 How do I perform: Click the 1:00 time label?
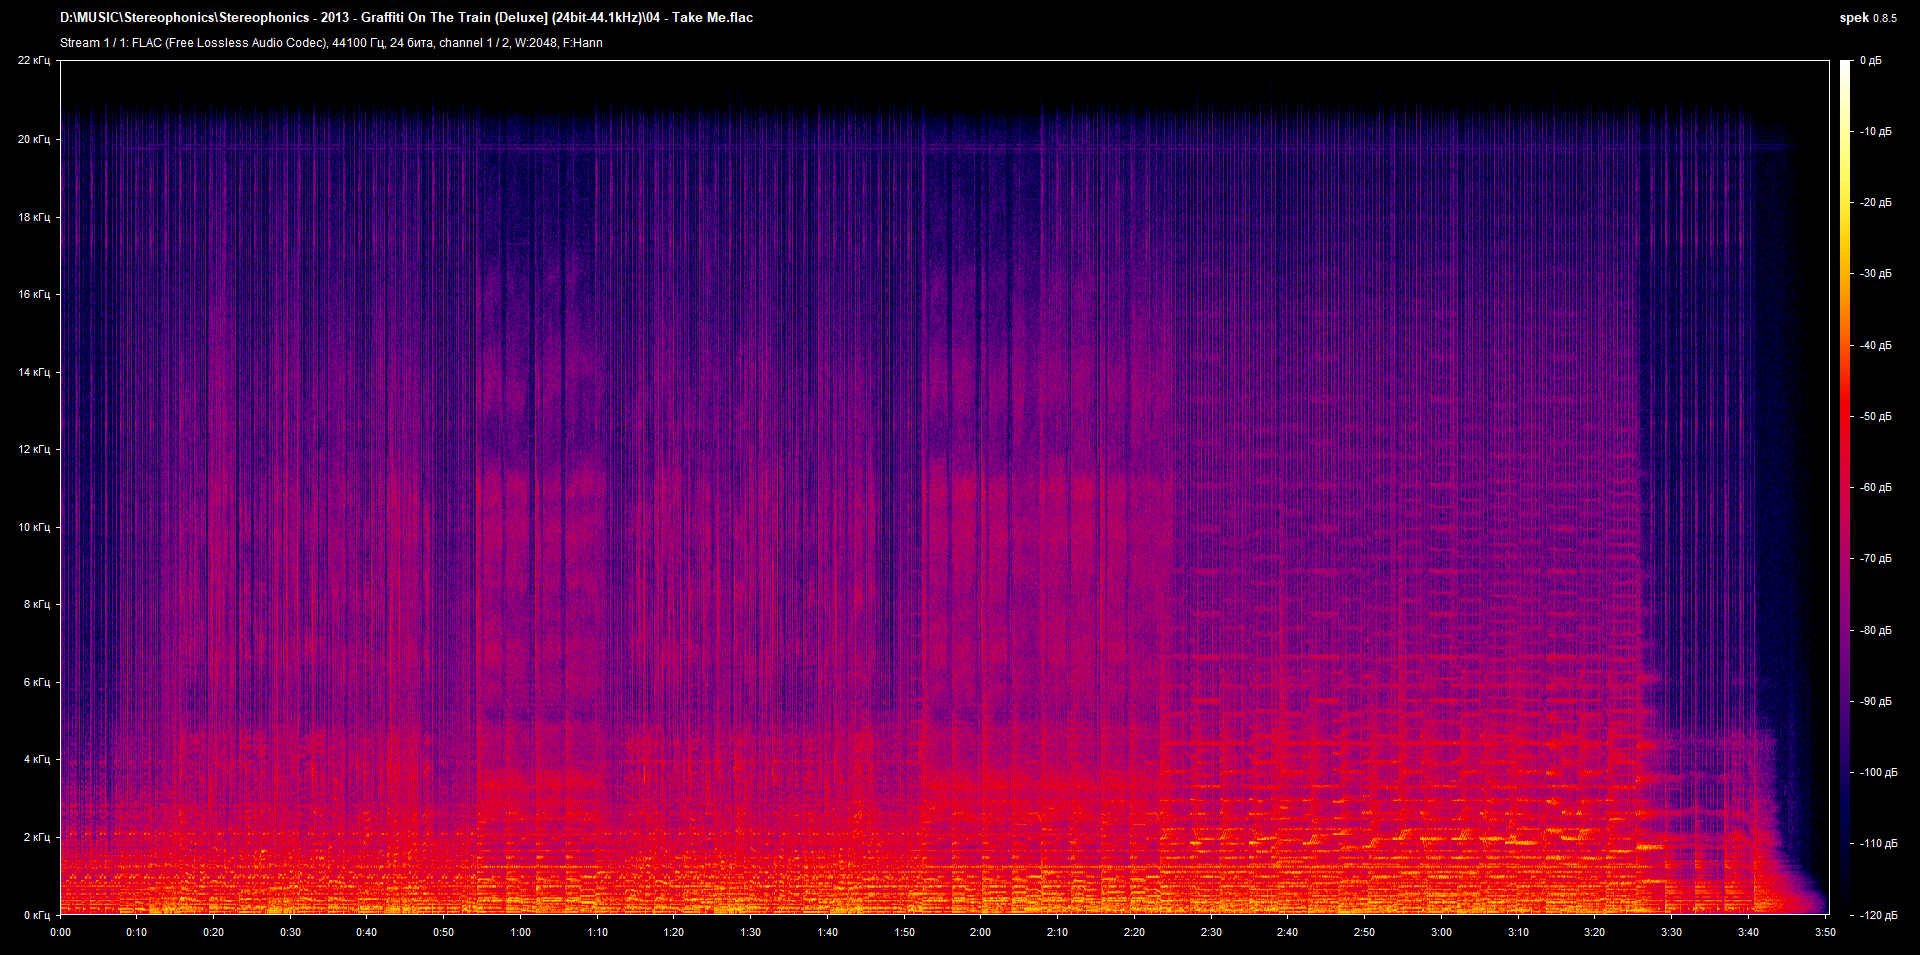520,932
